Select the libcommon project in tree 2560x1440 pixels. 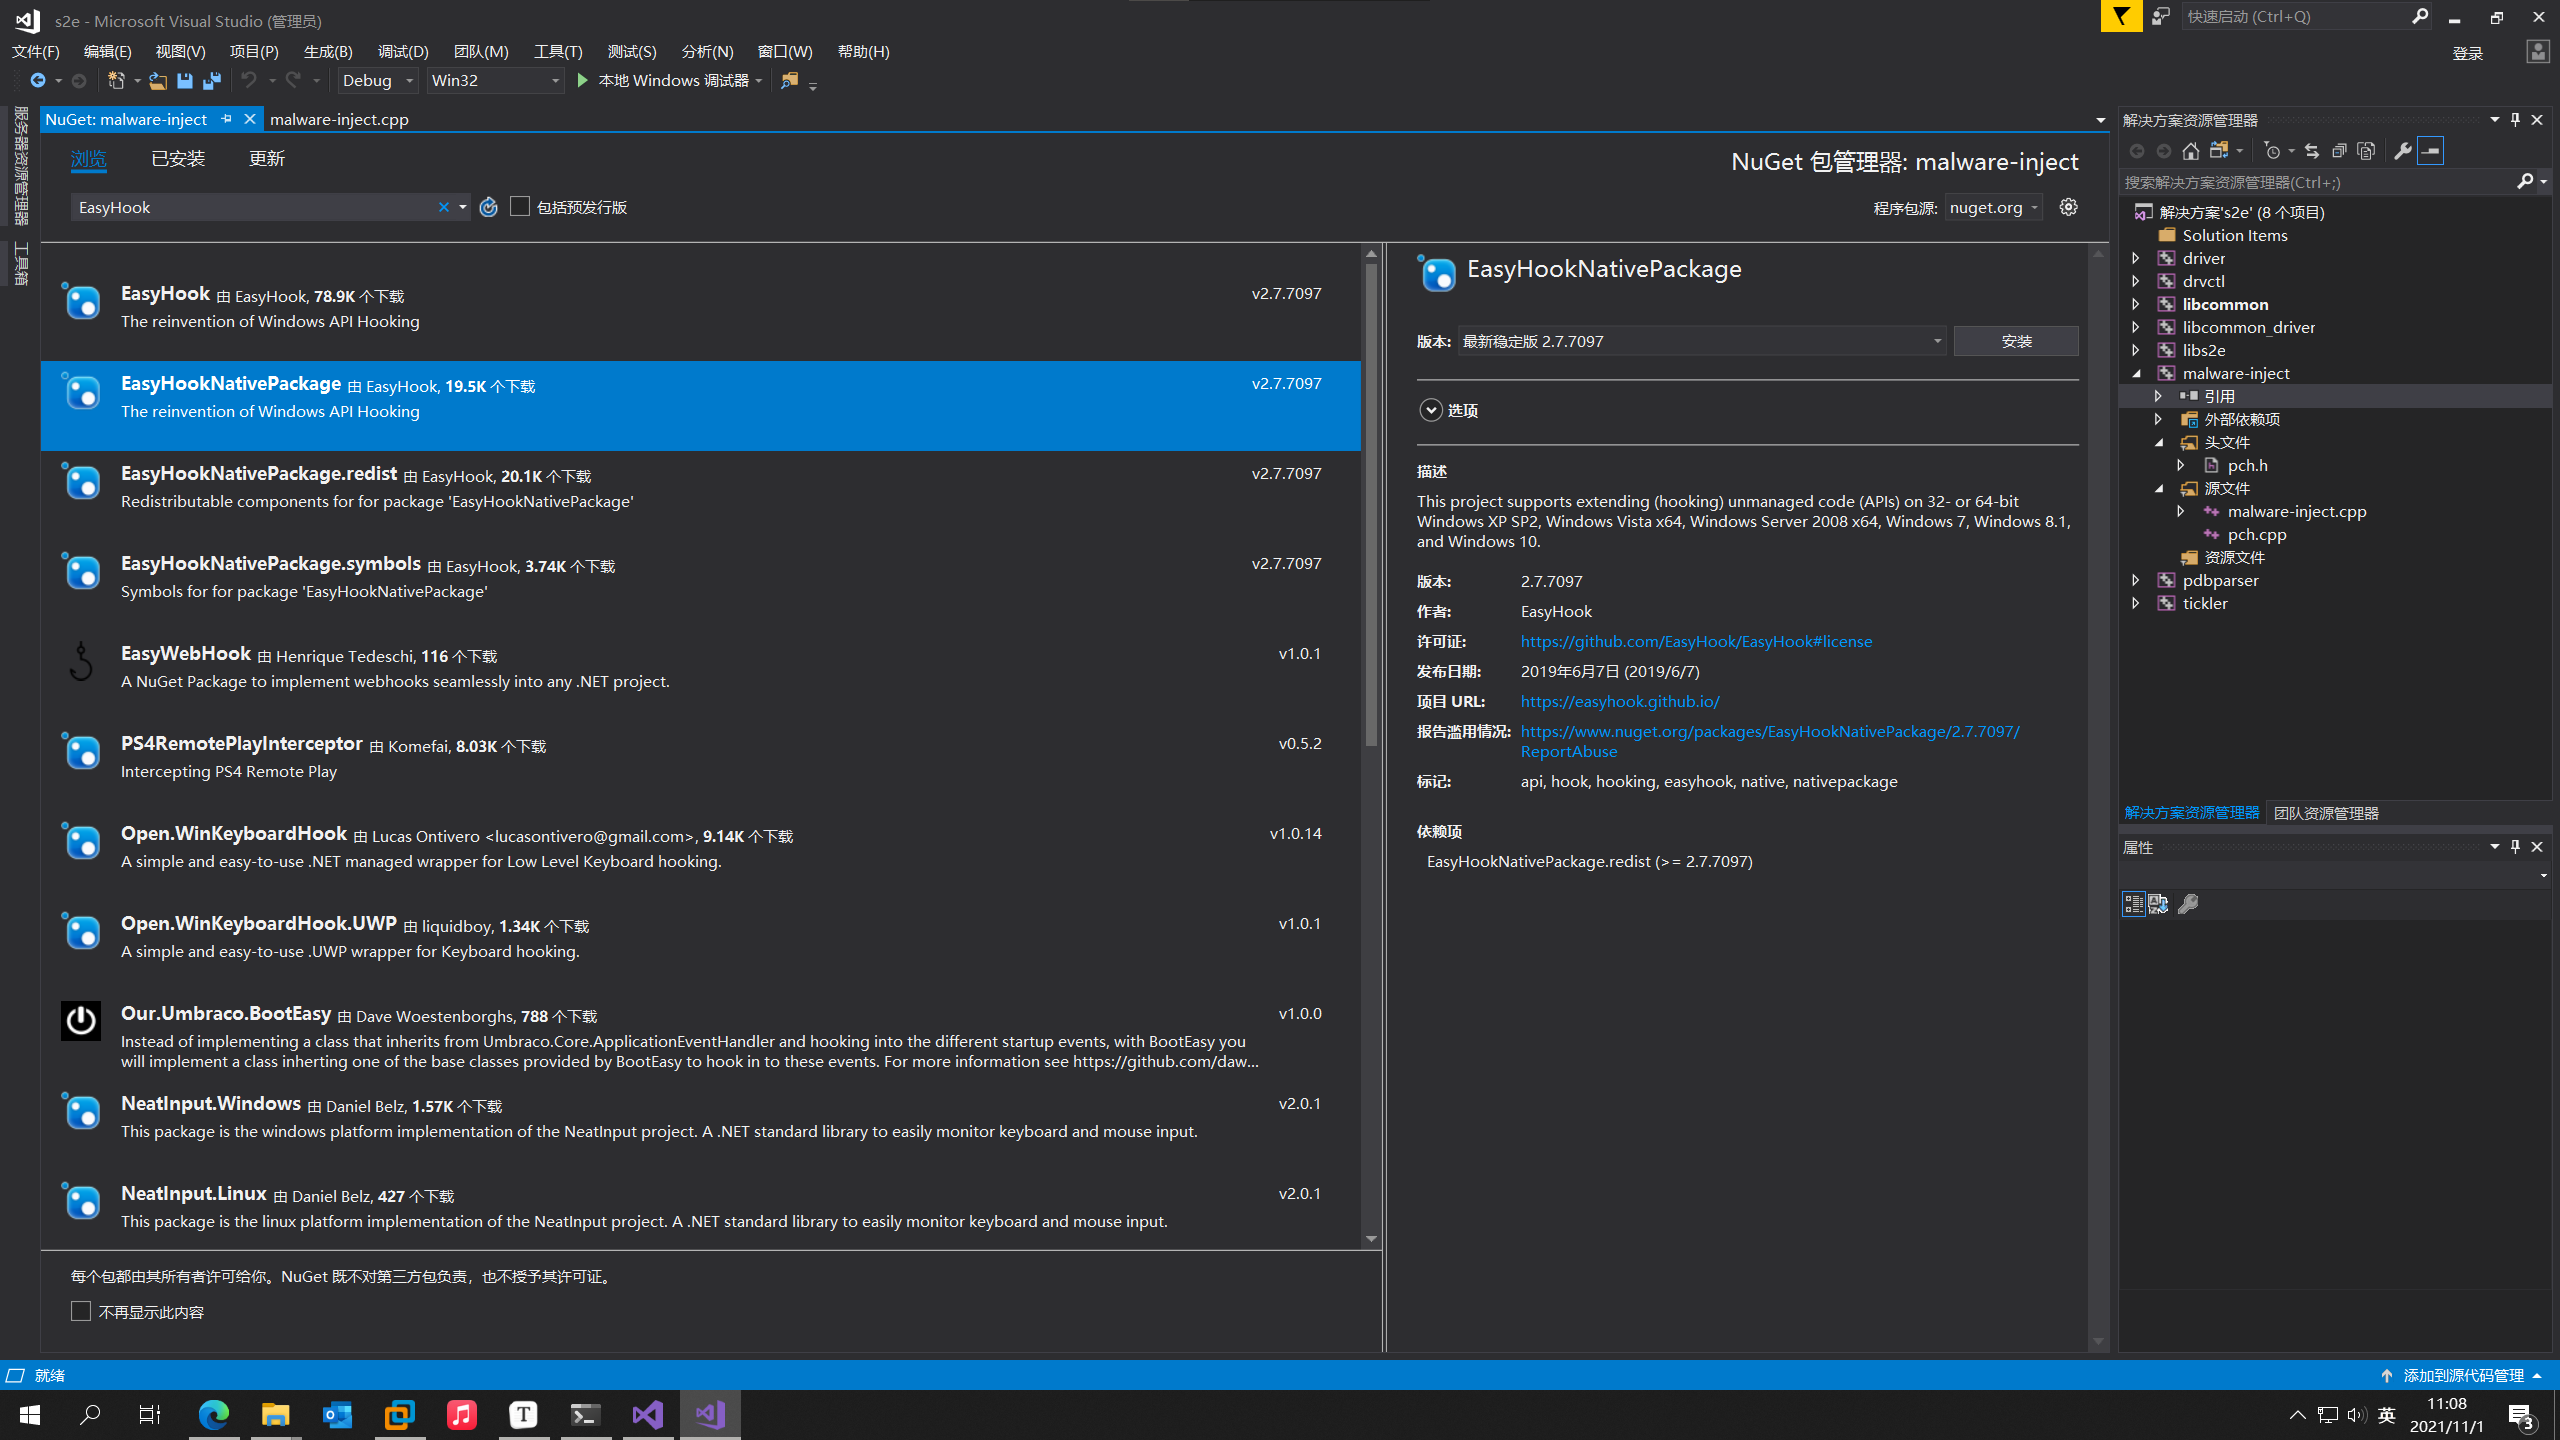tap(2225, 304)
